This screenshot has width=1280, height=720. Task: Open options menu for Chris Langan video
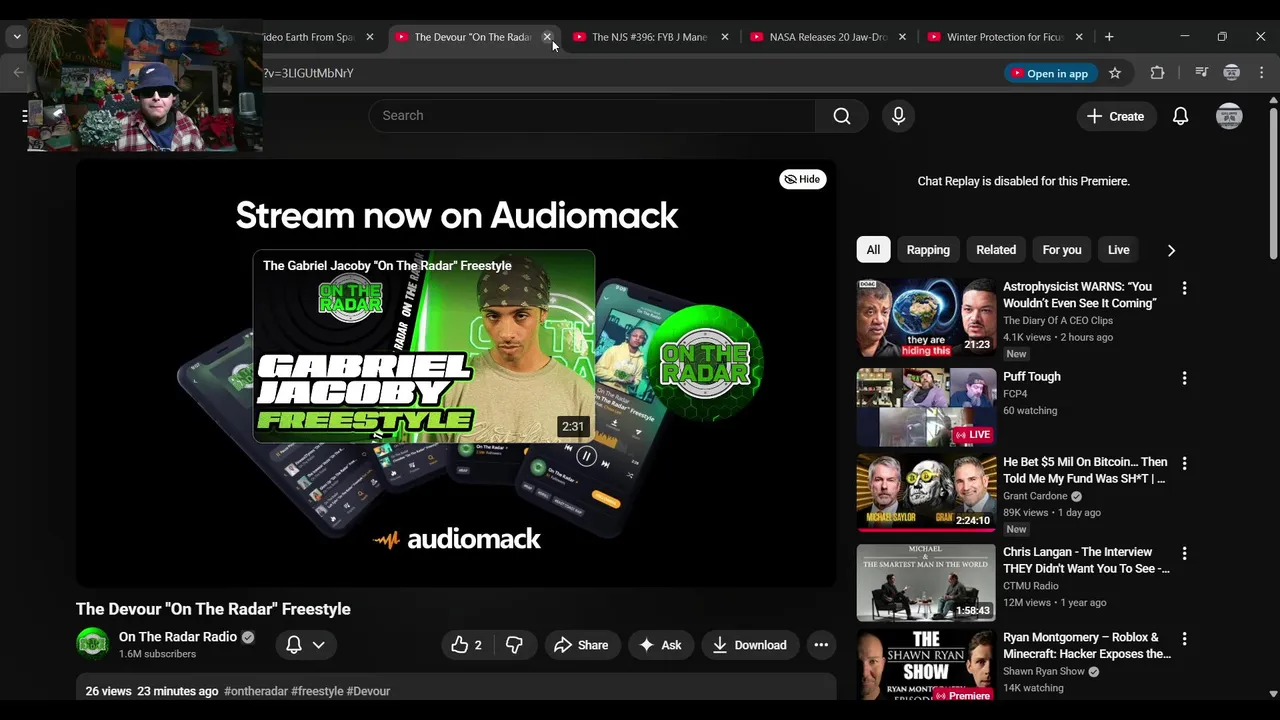[1184, 553]
